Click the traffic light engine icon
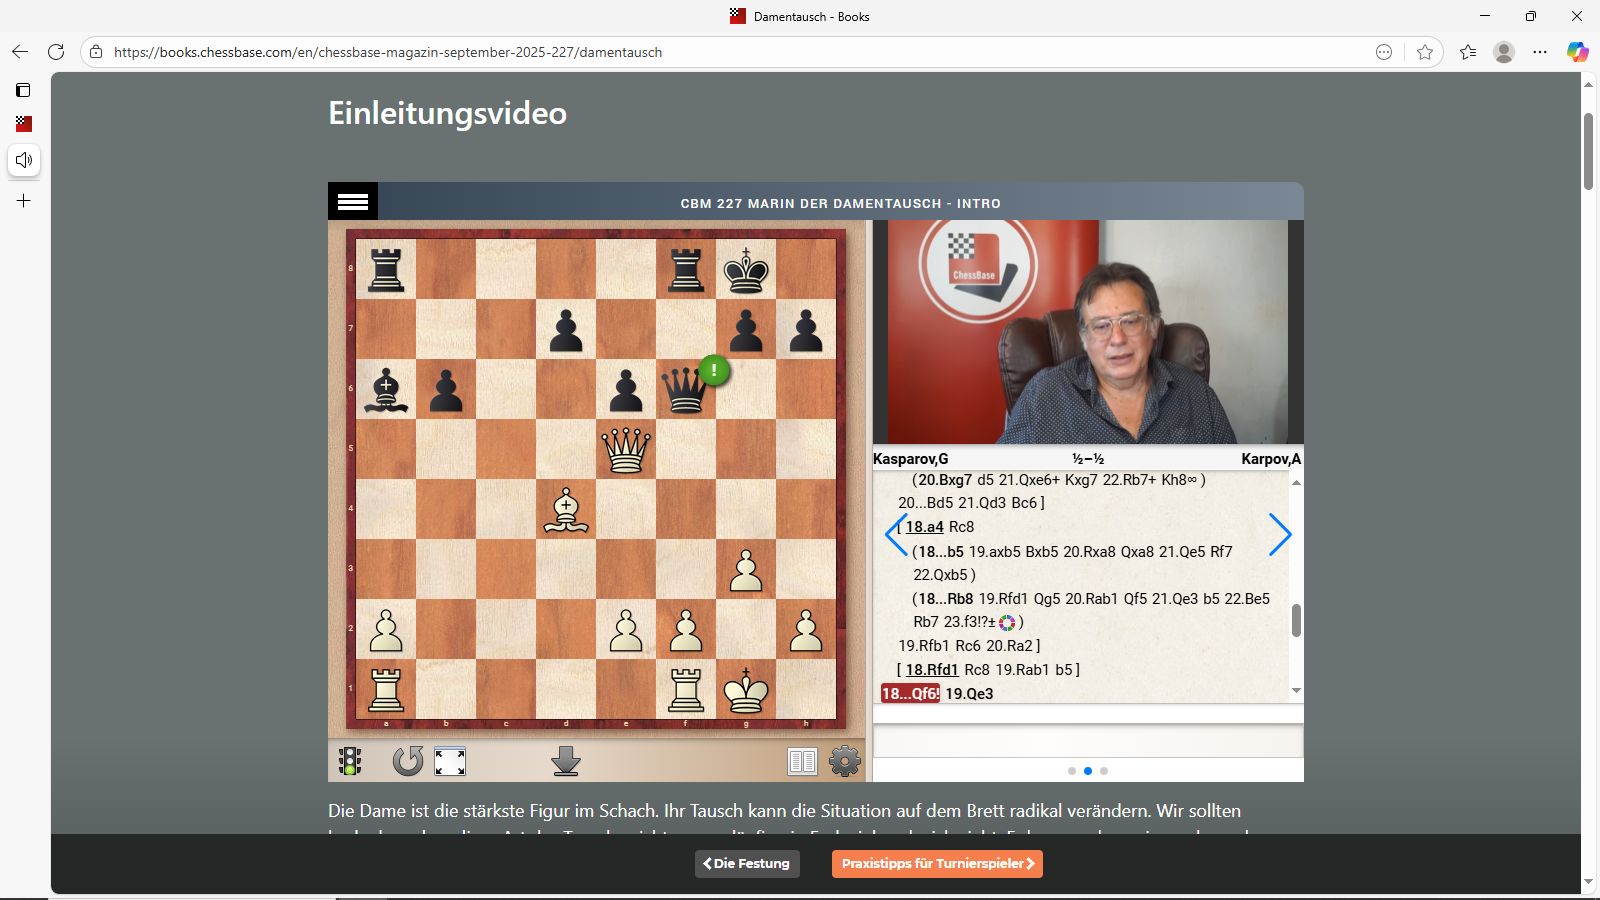1600x900 pixels. click(x=350, y=761)
